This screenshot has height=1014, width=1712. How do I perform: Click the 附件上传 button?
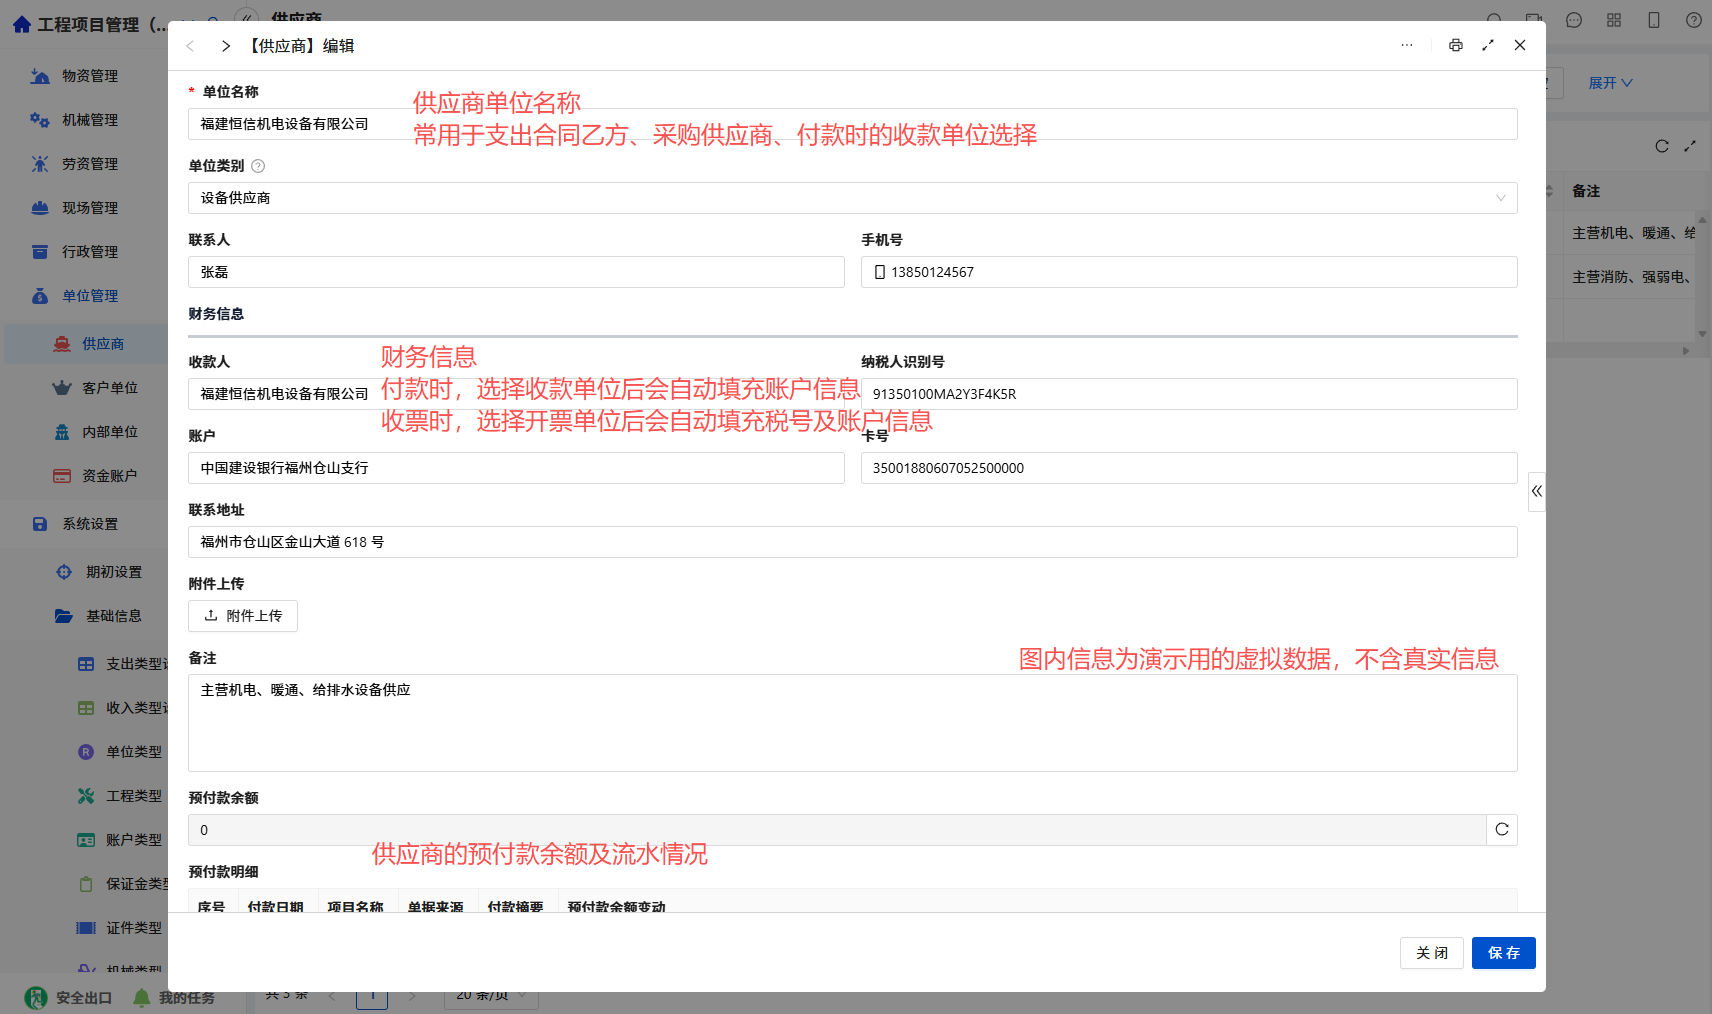(x=243, y=616)
